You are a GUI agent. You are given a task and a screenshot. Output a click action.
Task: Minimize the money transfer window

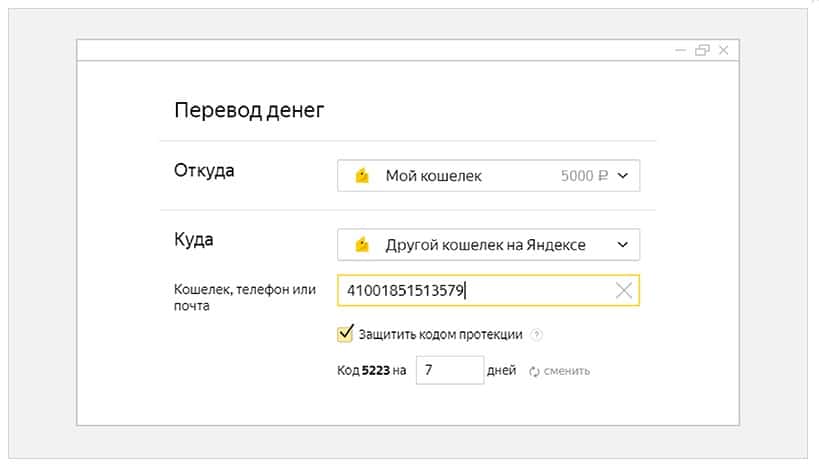click(x=680, y=50)
